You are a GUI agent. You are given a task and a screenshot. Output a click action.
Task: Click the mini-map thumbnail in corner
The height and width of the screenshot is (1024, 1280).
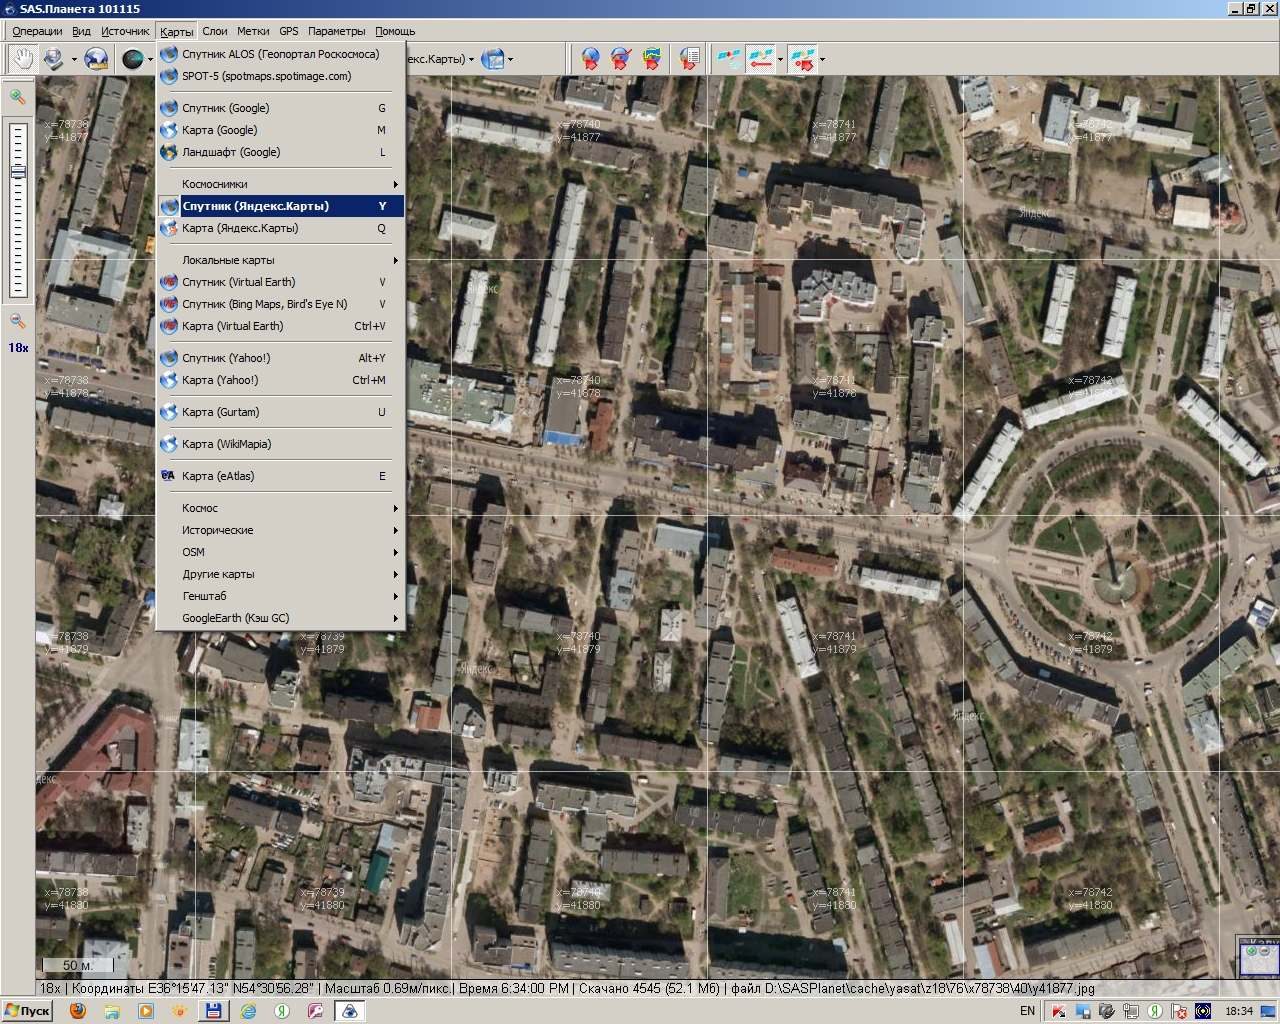(x=1258, y=958)
